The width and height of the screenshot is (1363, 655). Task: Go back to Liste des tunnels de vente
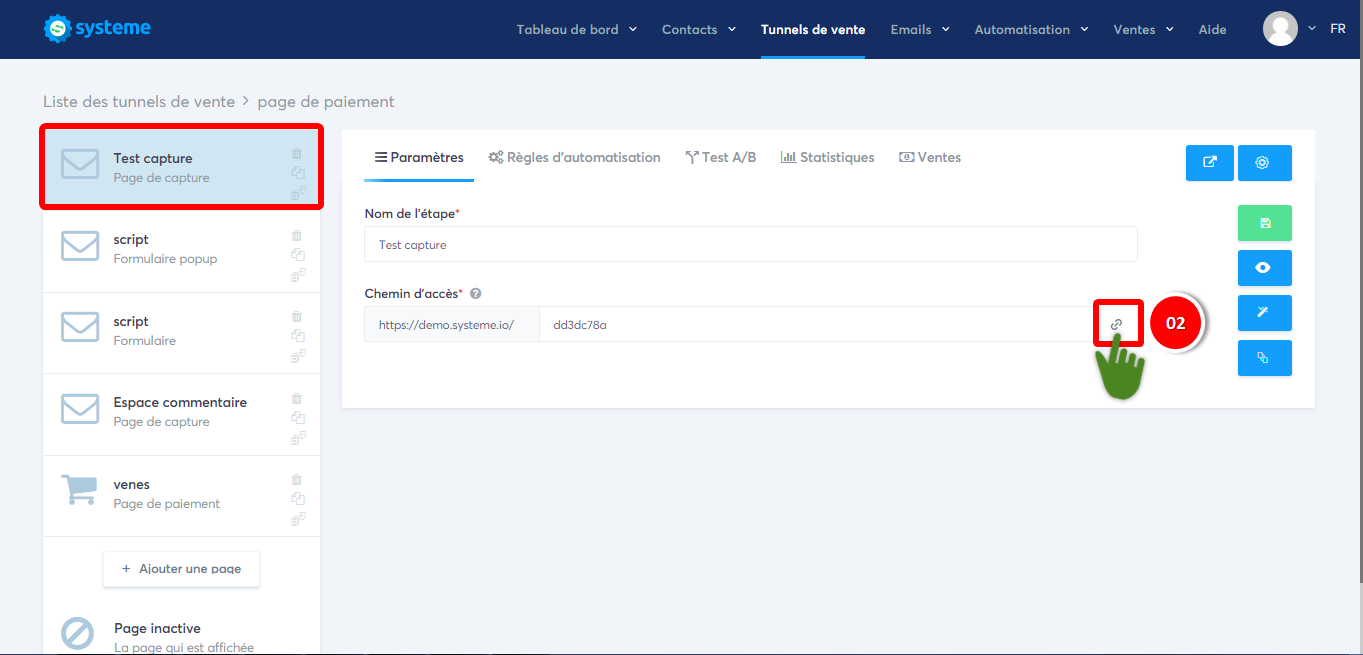click(x=139, y=101)
